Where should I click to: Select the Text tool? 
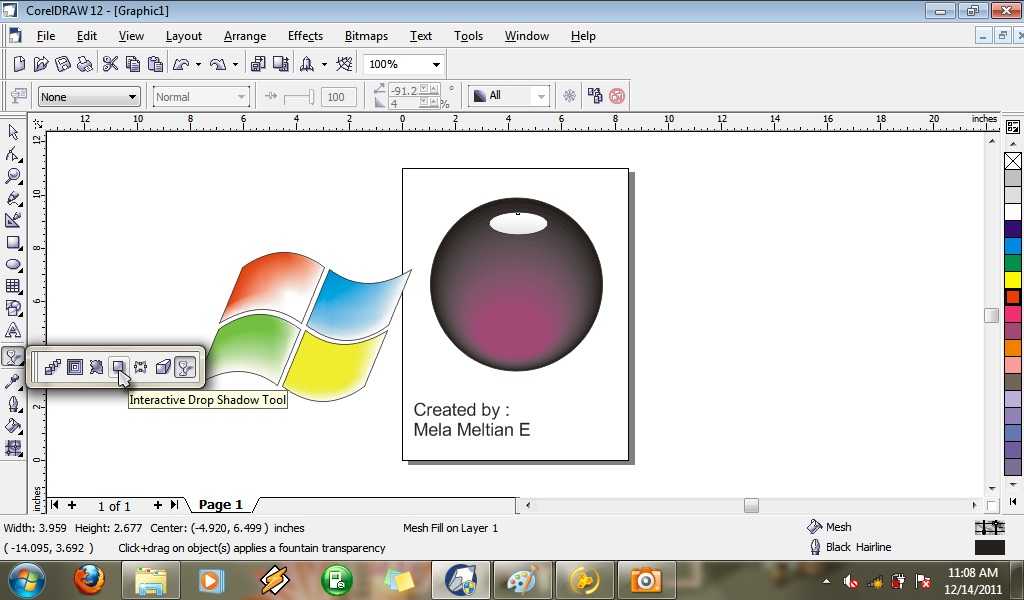point(13,330)
